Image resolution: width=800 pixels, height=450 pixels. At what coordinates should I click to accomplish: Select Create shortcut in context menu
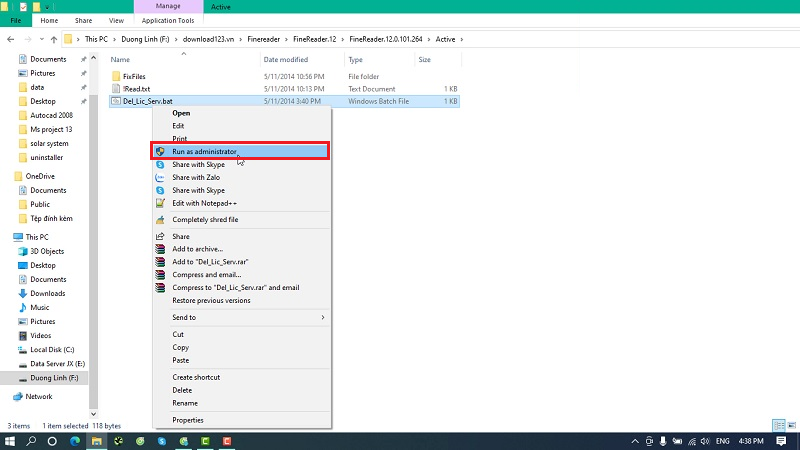[x=196, y=377]
